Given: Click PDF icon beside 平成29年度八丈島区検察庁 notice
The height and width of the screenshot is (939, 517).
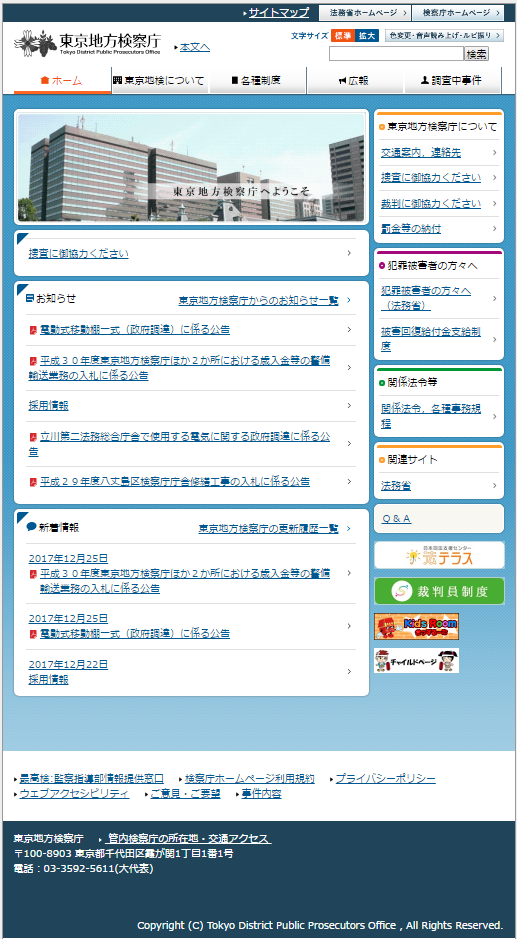Looking at the screenshot, I should pyautogui.click(x=34, y=481).
